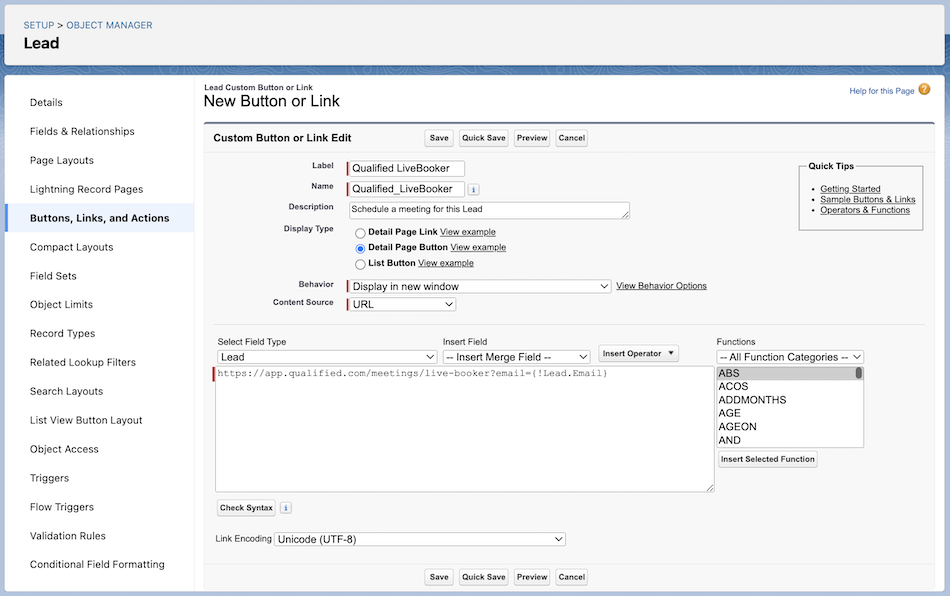Open the SETUP breadcrumb link
This screenshot has height=596, width=950.
[39, 25]
